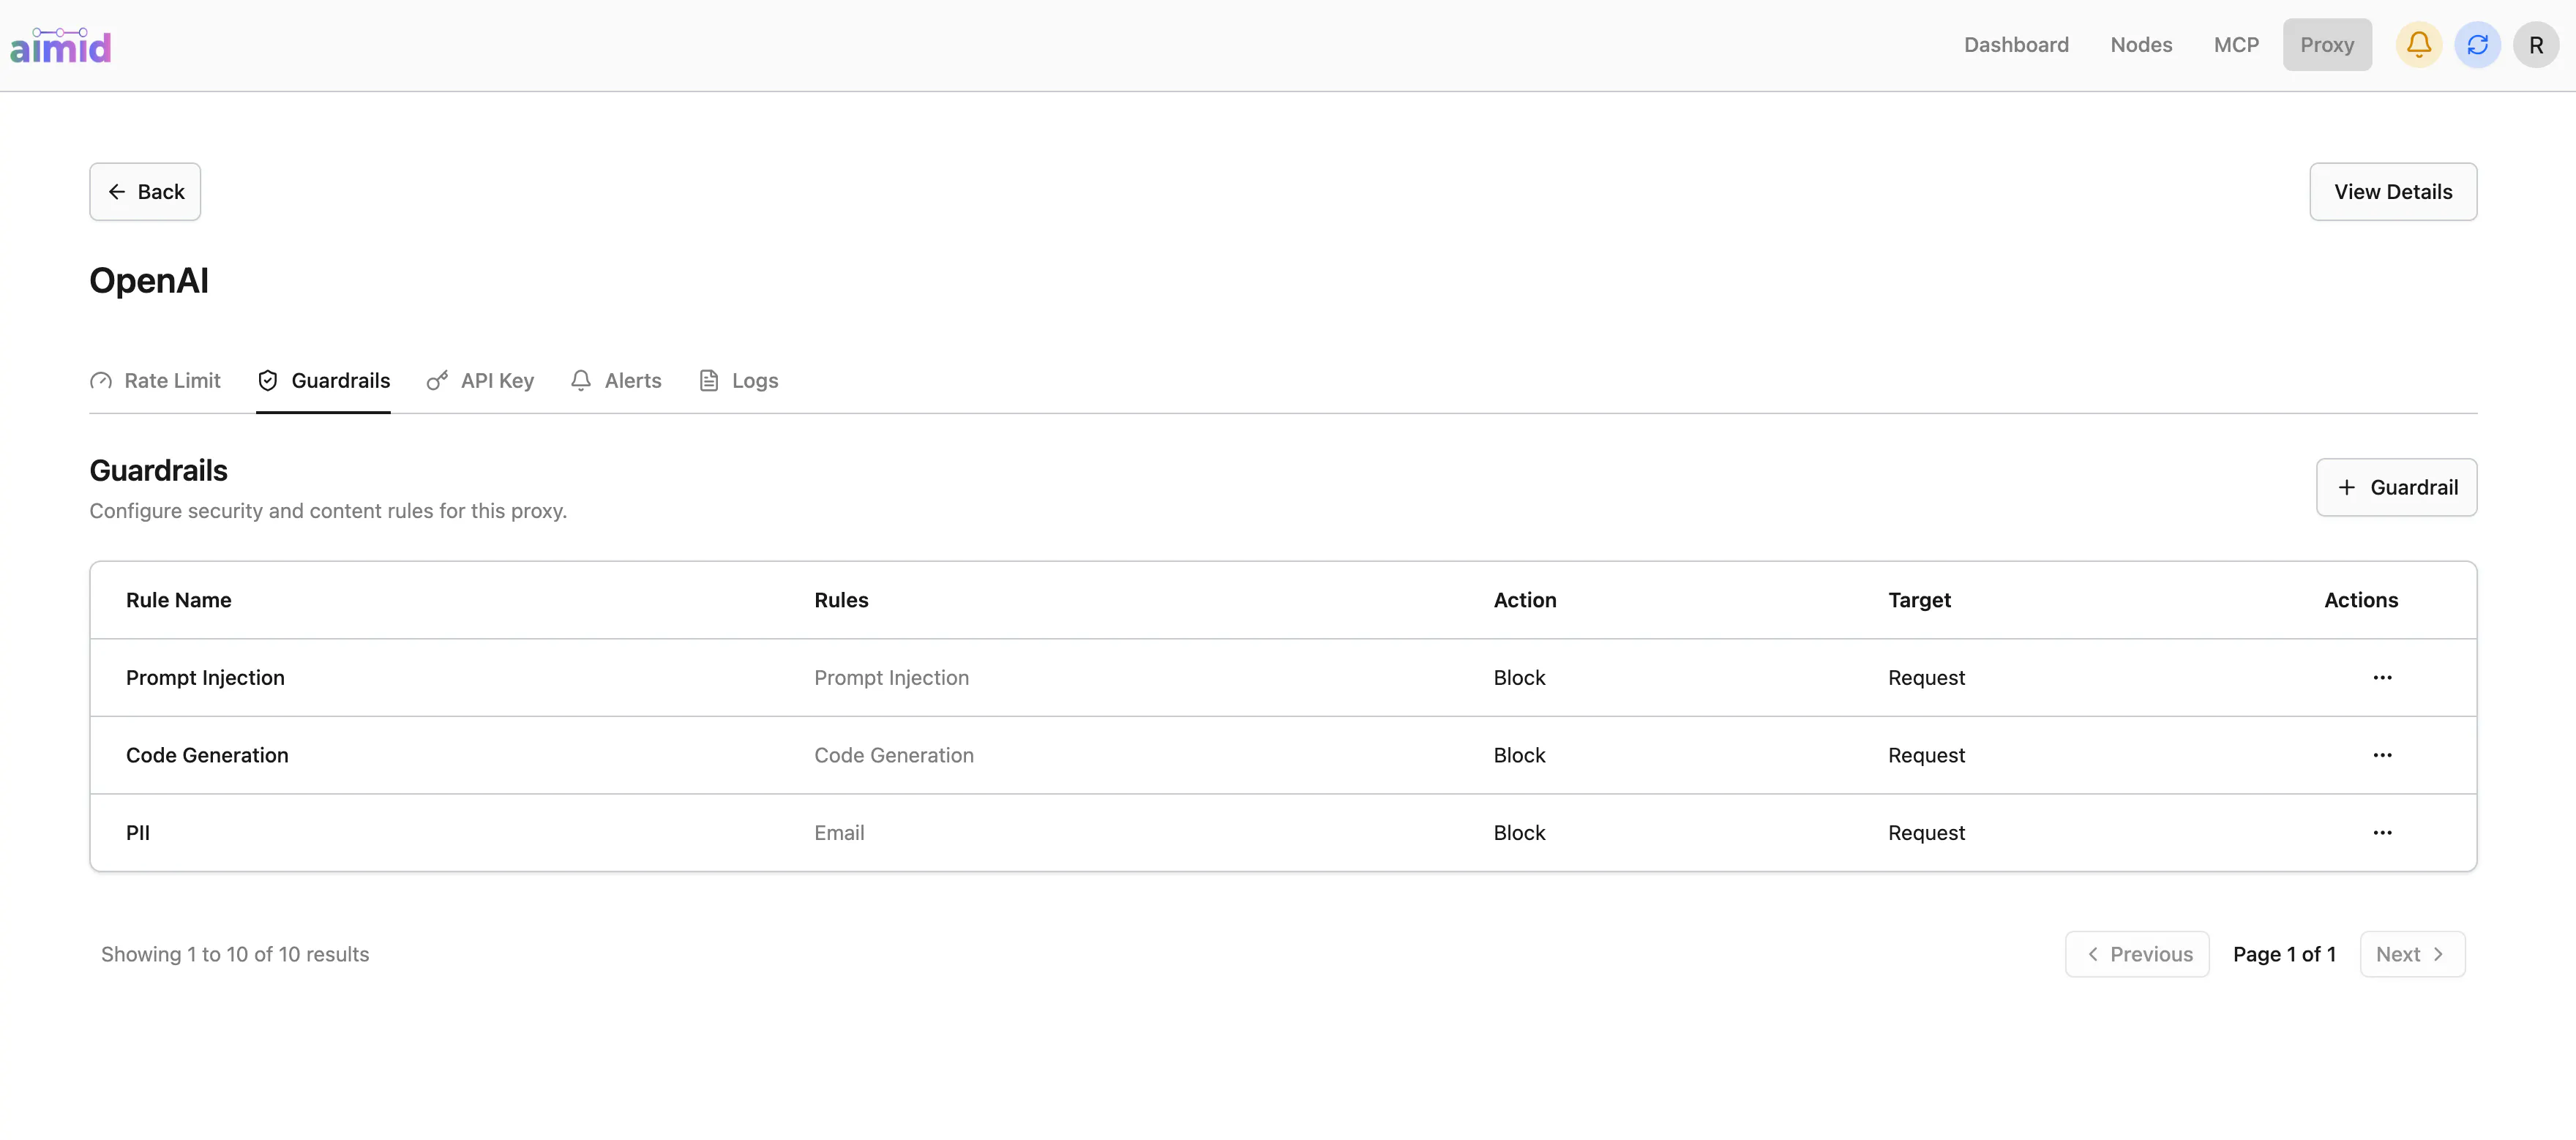Open the Logs tab

(x=738, y=381)
